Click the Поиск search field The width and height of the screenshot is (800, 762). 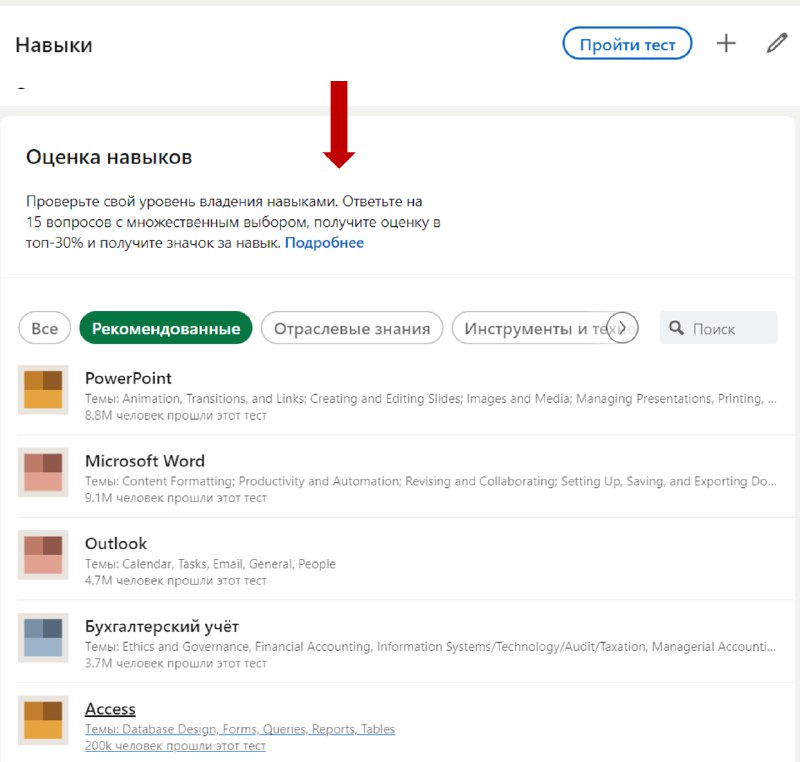718,328
